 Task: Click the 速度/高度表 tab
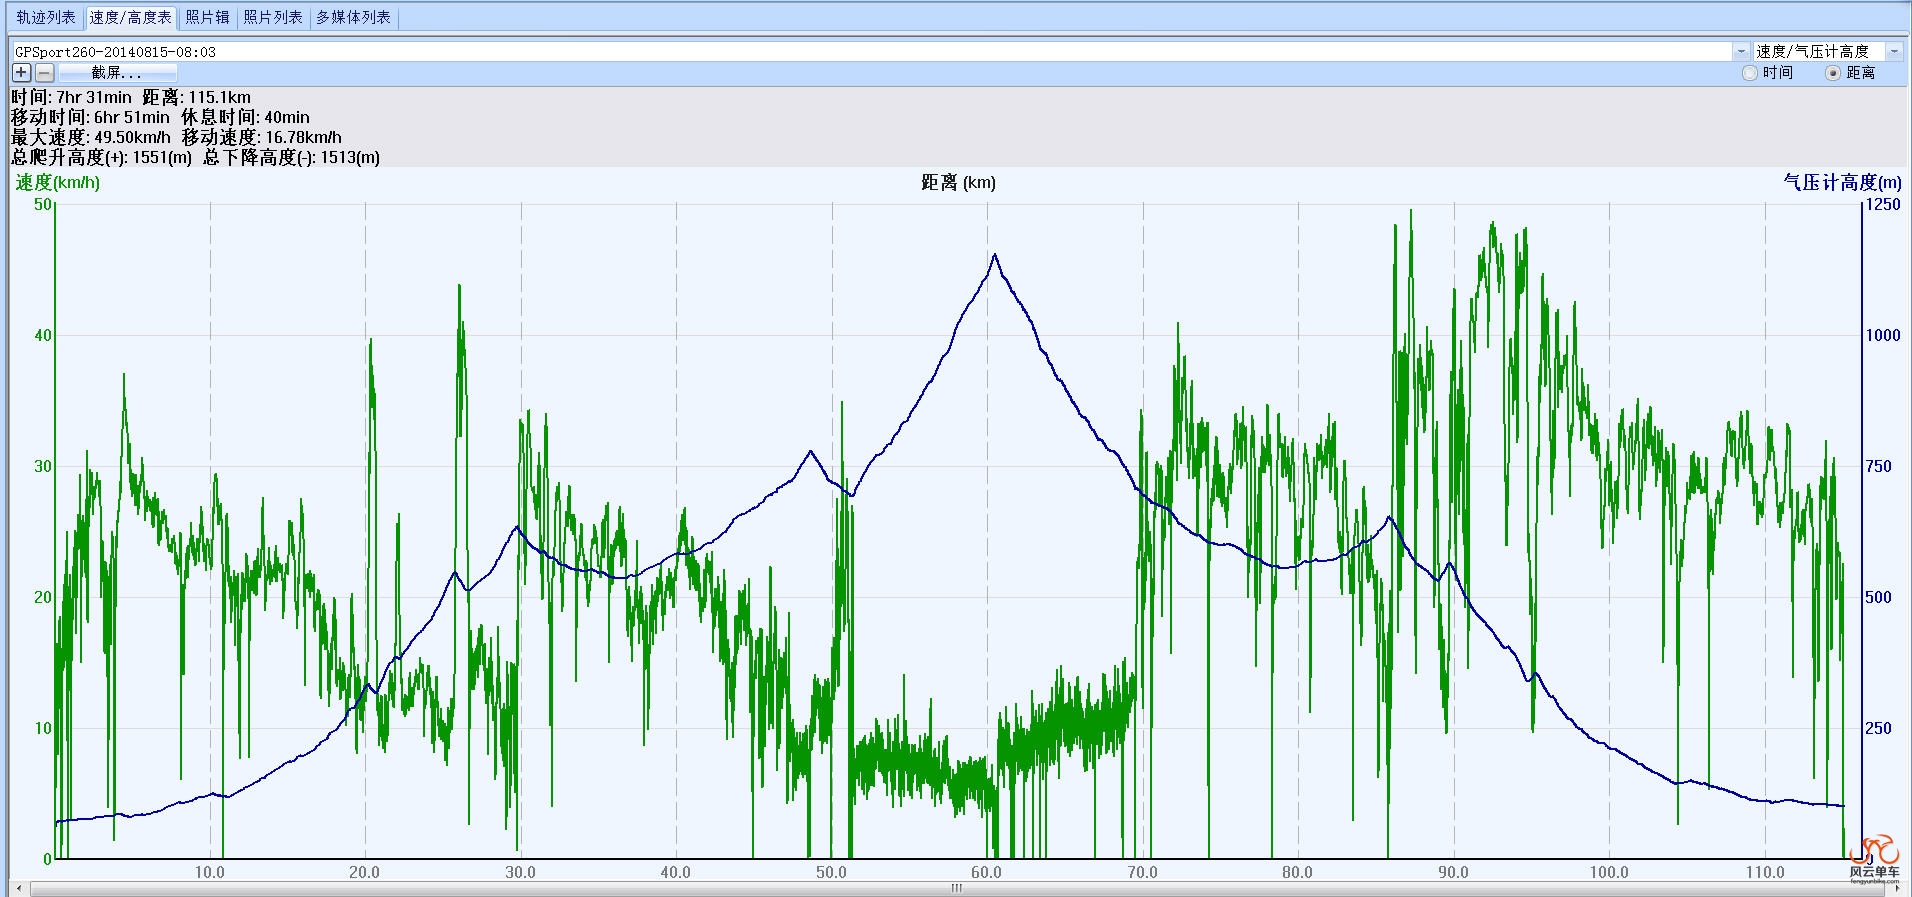click(130, 17)
